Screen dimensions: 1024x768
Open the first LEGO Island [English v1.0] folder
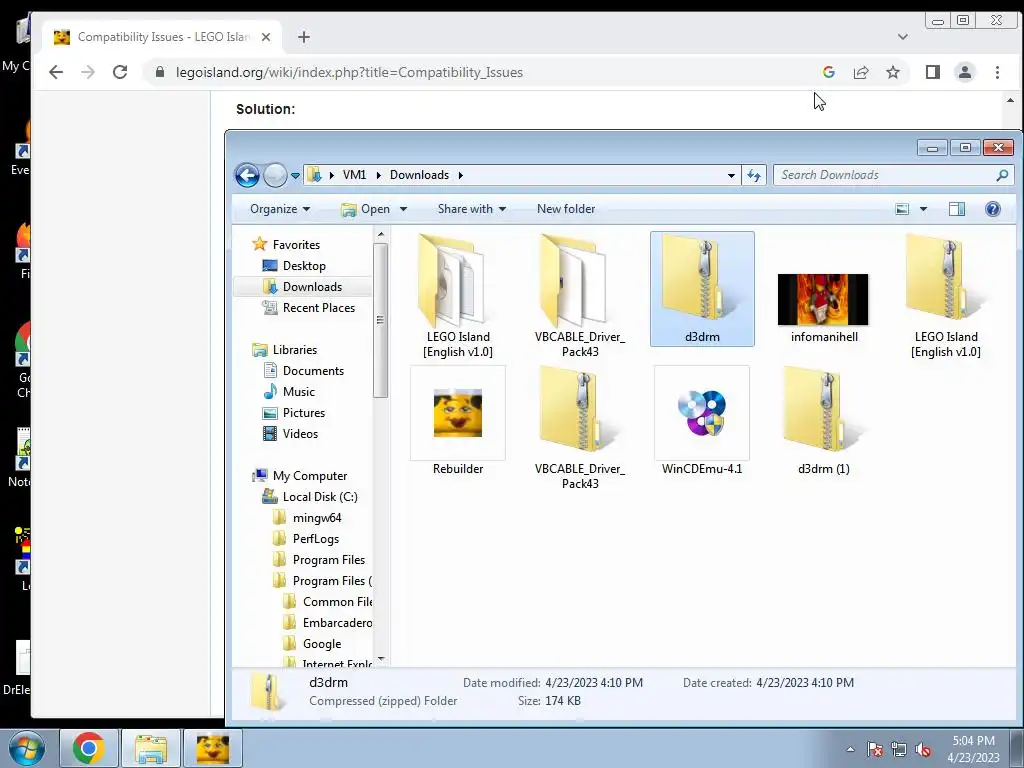tap(458, 296)
